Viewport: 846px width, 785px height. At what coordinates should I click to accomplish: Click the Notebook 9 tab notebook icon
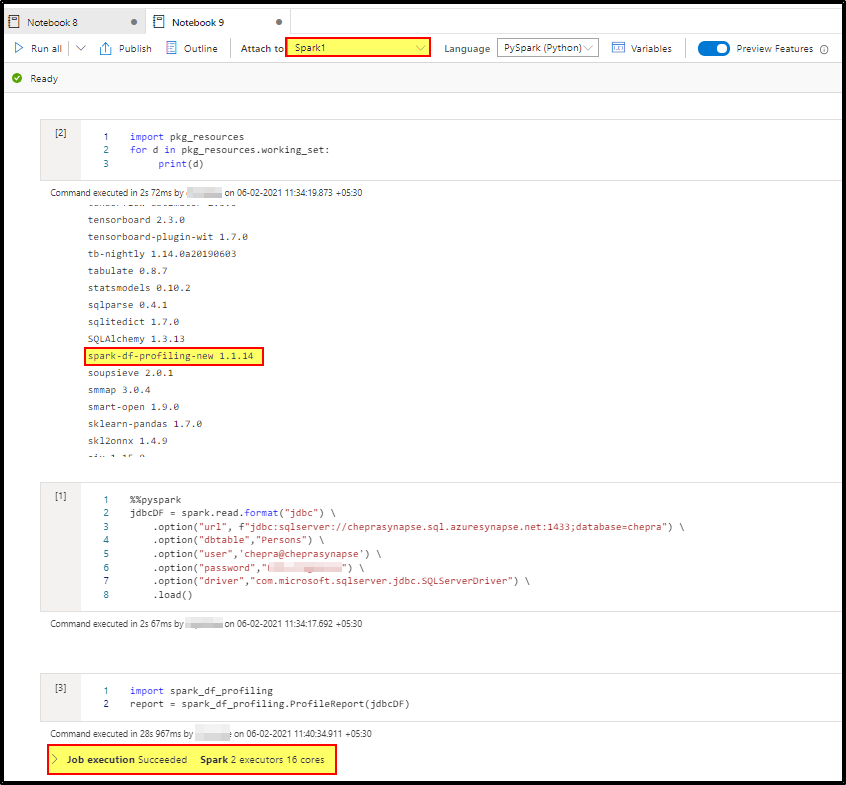(x=159, y=22)
